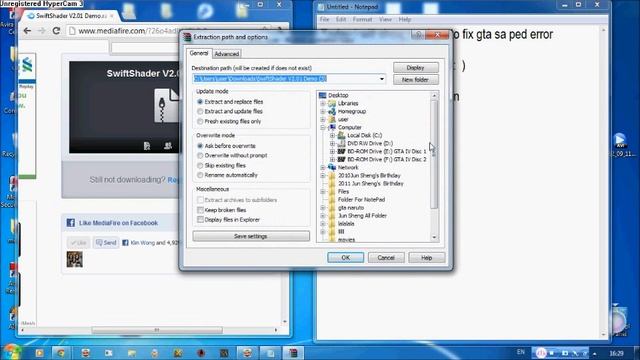Click the Chrome icon in the taskbar
640x360 pixels.
pyautogui.click(x=61, y=353)
